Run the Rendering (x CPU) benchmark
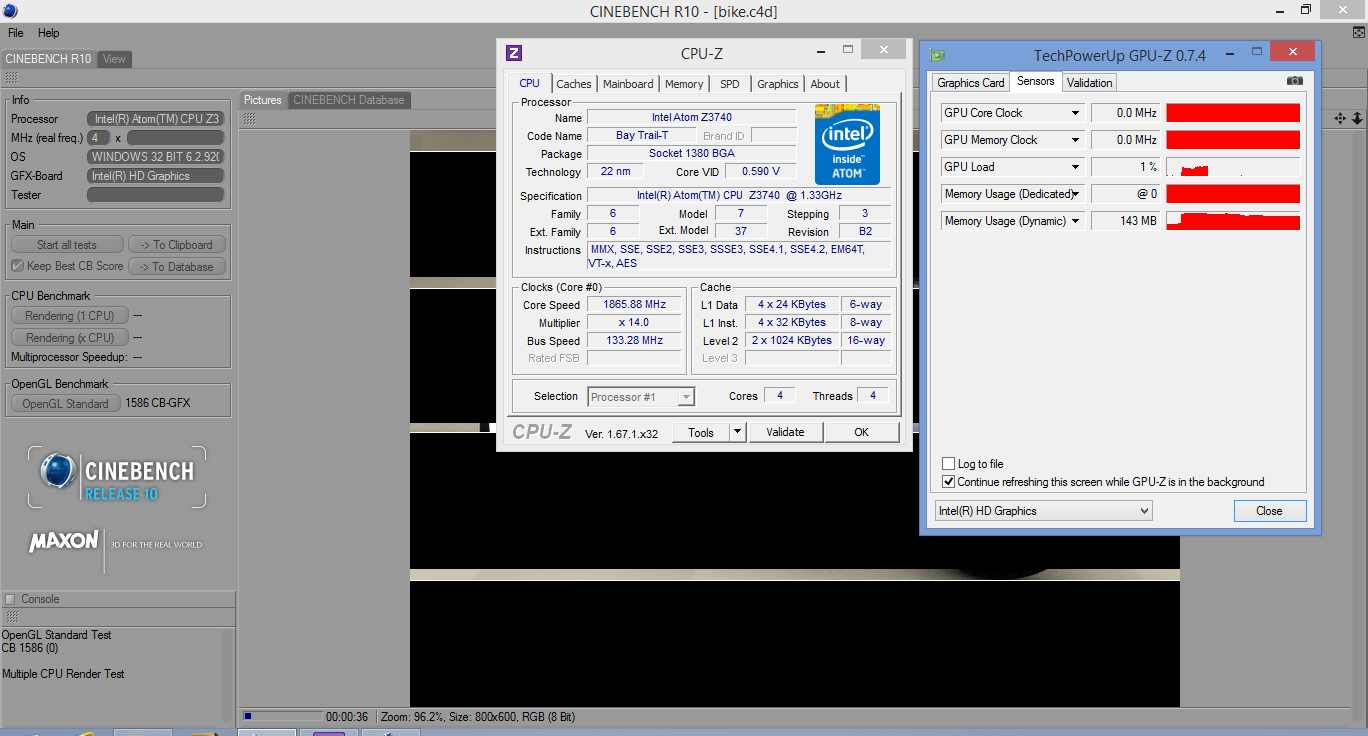This screenshot has width=1368, height=736. coord(69,338)
